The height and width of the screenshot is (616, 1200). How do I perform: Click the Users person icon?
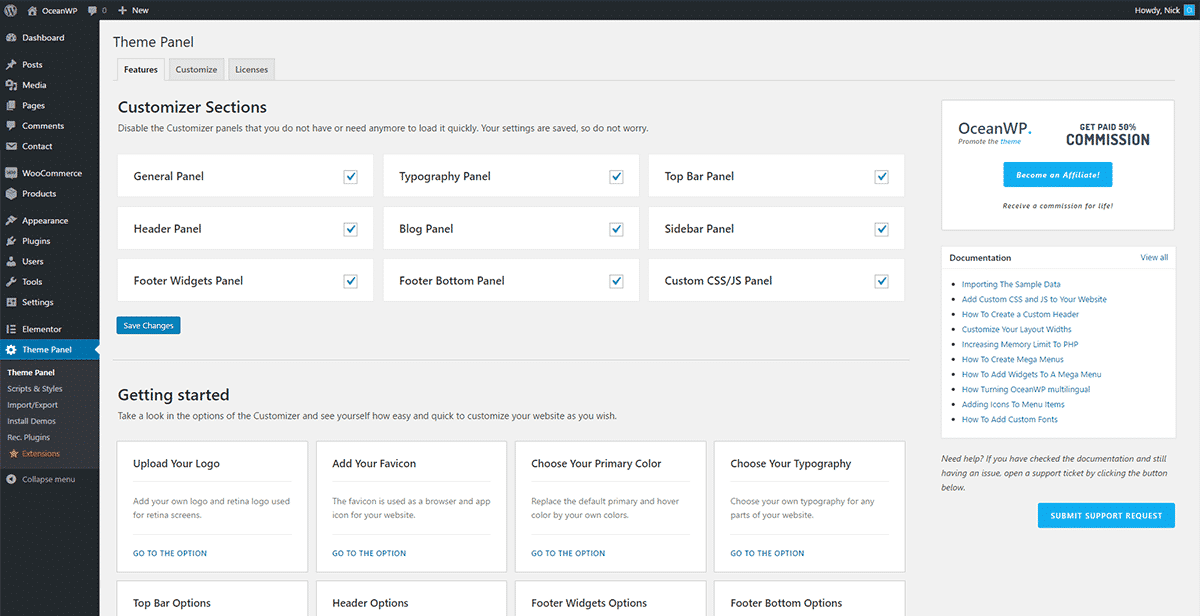click(11, 262)
